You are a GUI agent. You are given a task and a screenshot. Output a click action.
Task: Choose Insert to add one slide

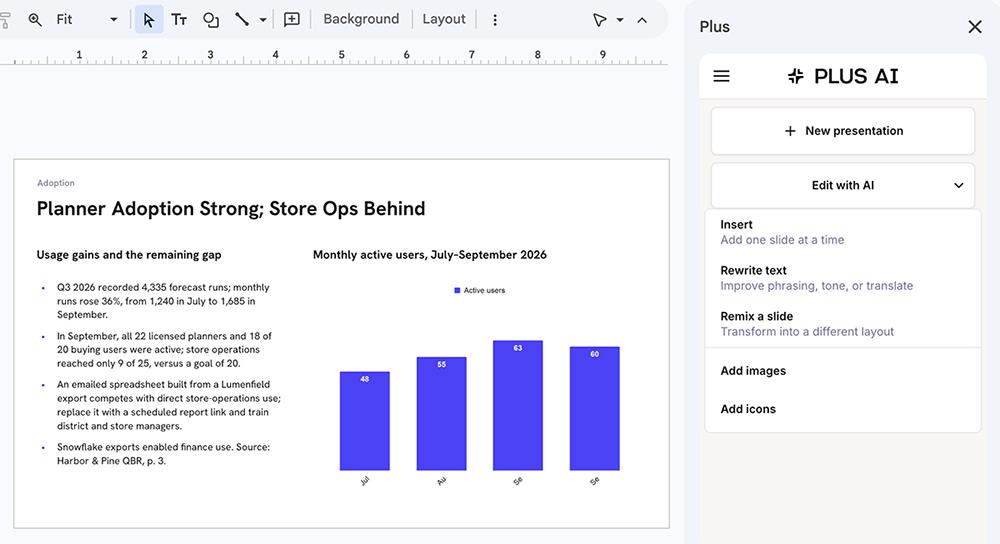(842, 232)
